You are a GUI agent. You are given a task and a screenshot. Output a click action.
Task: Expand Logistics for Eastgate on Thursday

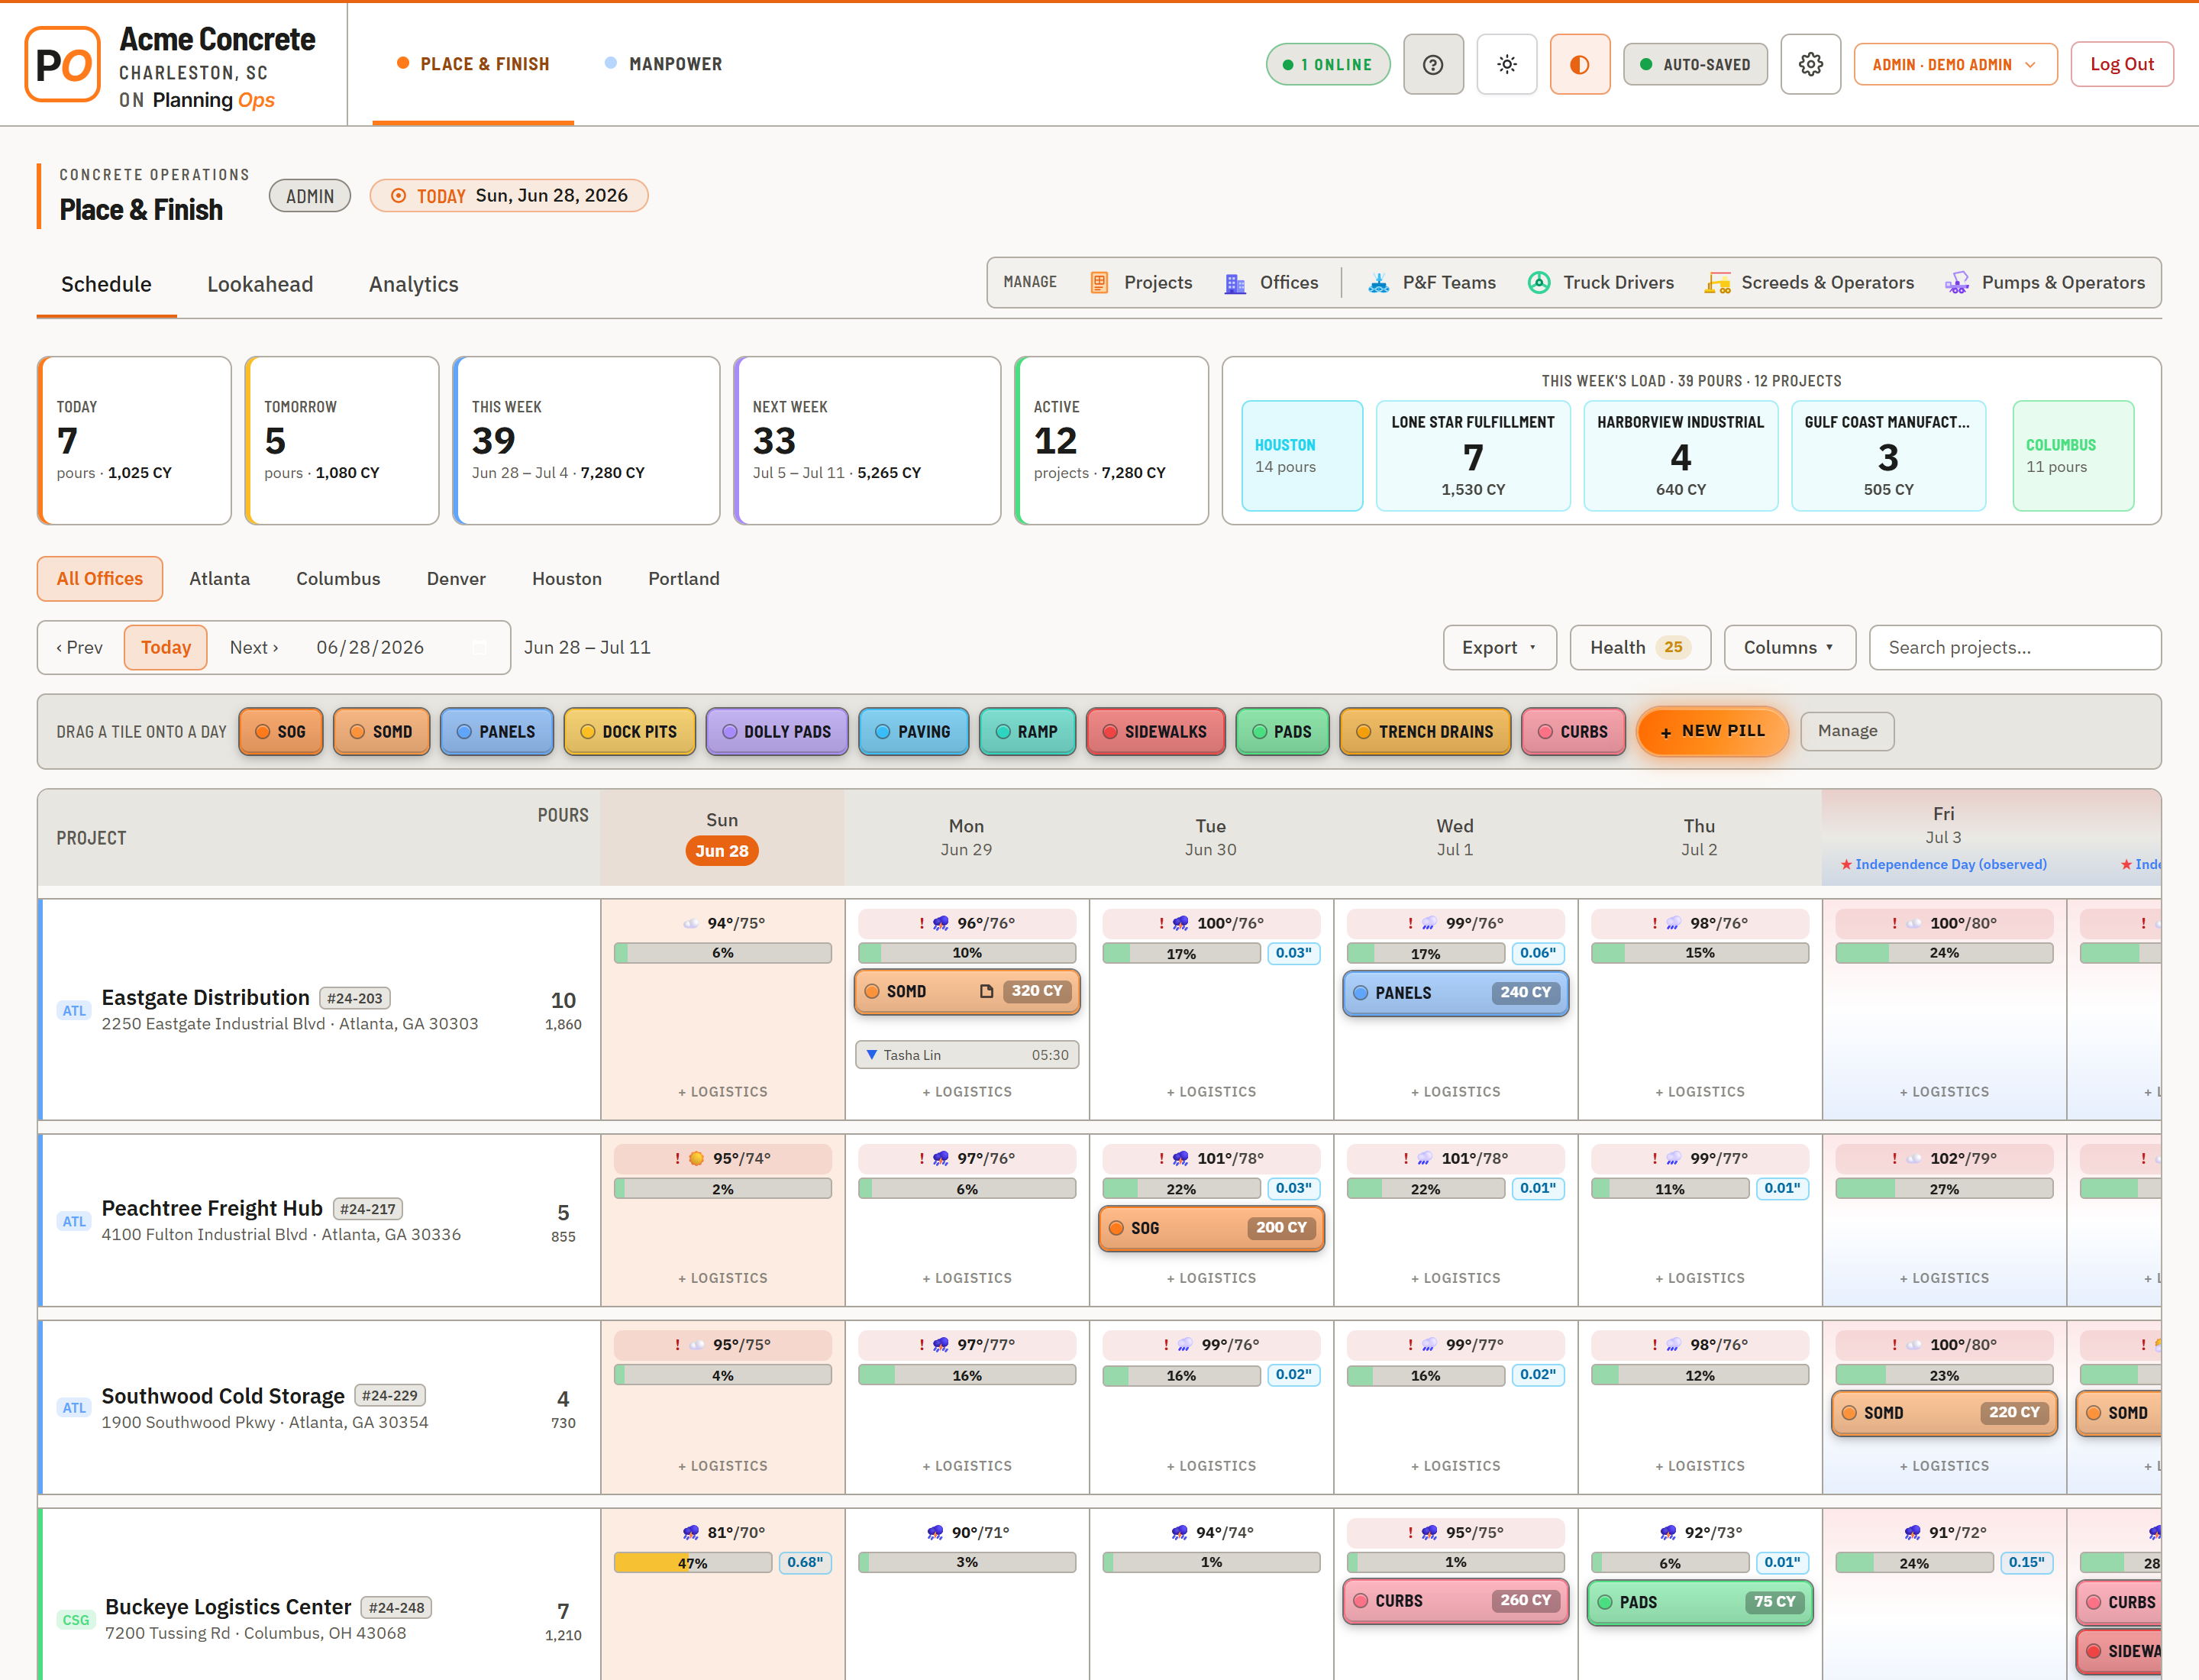pyautogui.click(x=1699, y=1092)
